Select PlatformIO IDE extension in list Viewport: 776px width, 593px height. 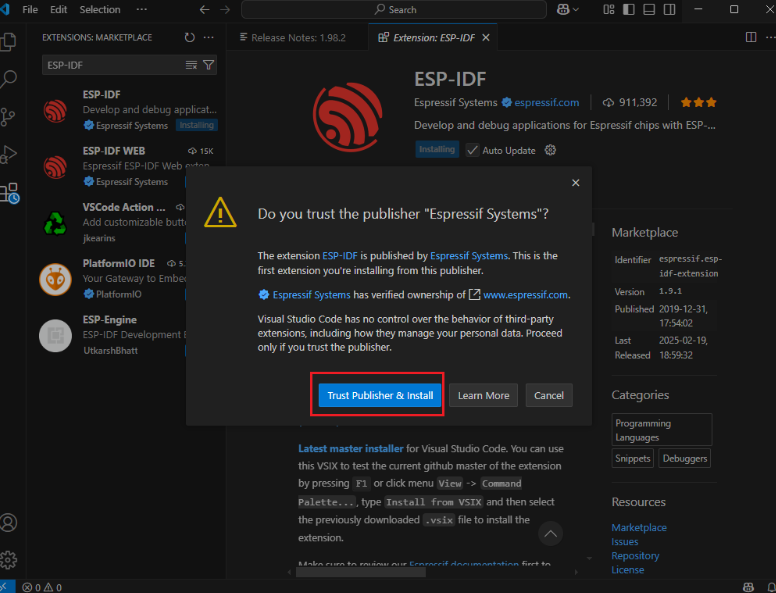(x=106, y=279)
